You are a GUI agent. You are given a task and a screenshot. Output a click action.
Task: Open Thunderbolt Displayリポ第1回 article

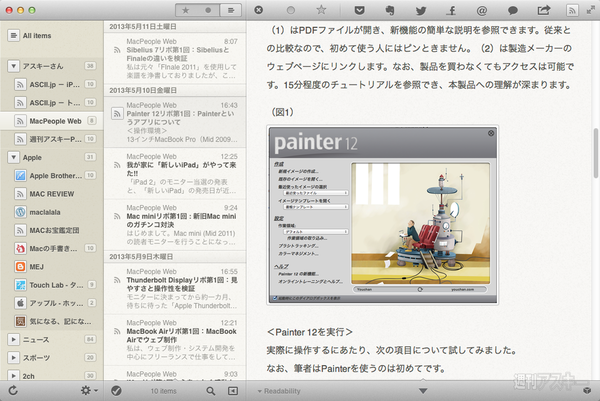tap(175, 289)
